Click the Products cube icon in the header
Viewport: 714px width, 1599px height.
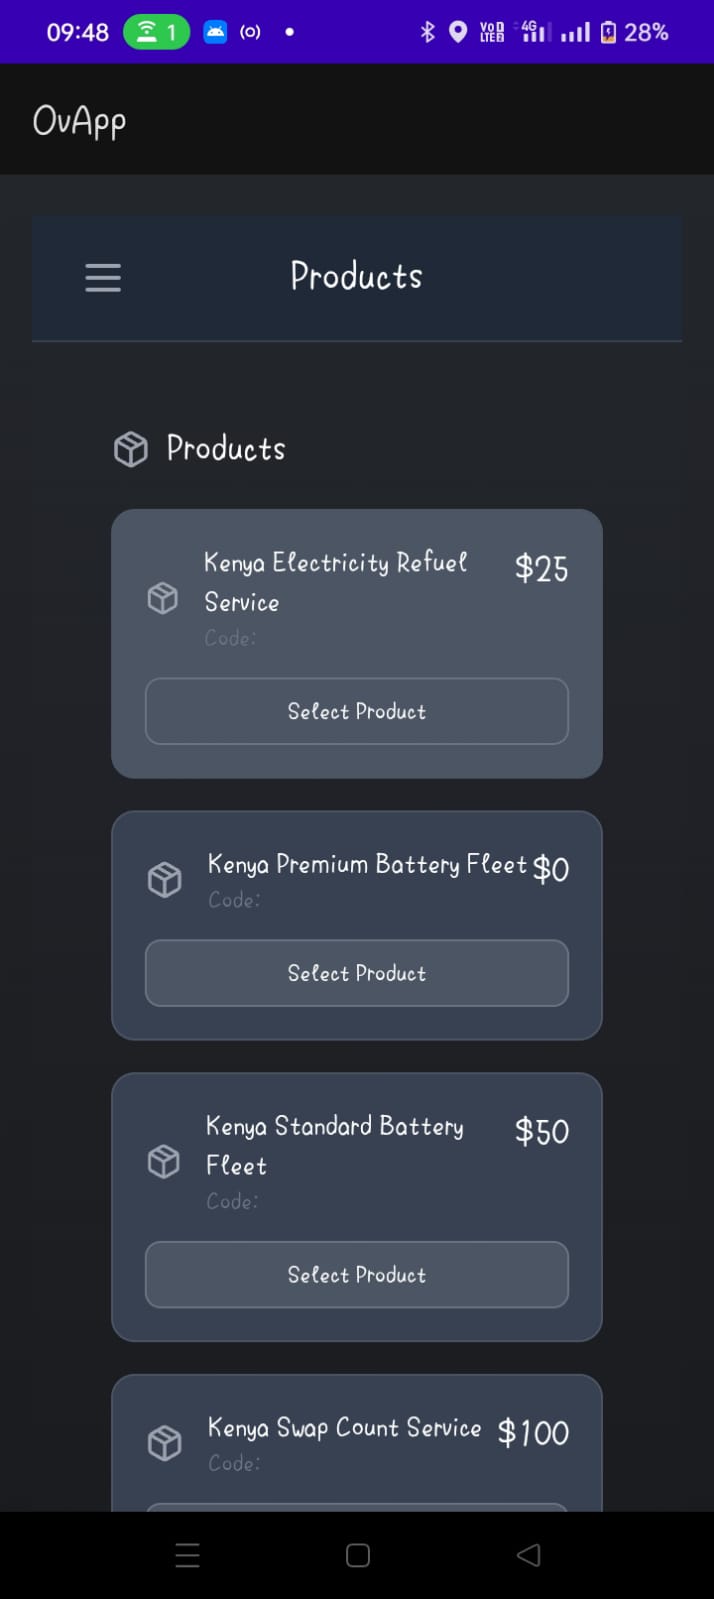point(130,449)
